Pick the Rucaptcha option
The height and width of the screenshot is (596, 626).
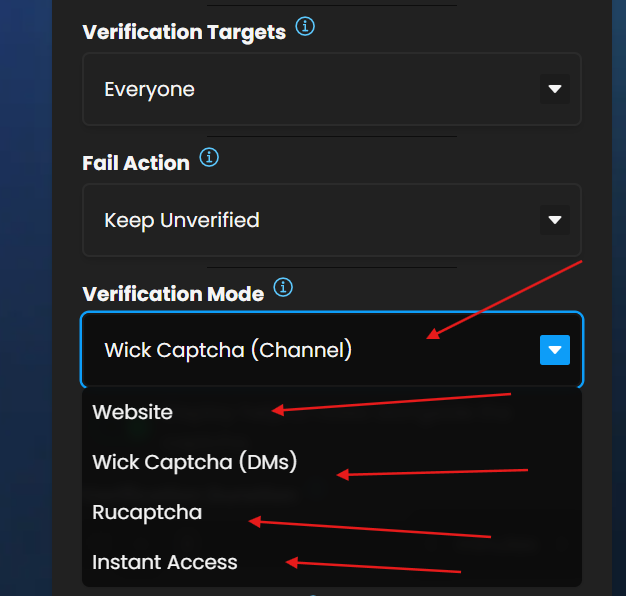click(147, 512)
